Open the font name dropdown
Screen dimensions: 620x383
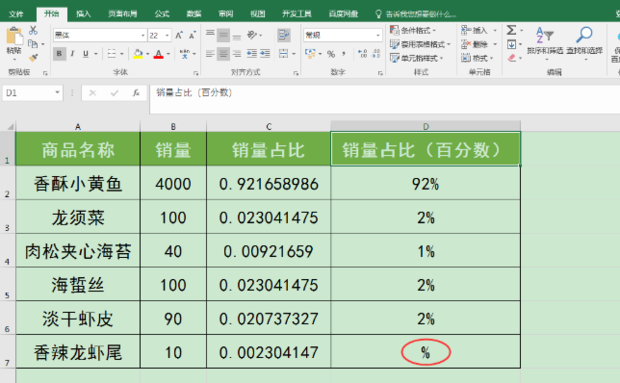143,36
